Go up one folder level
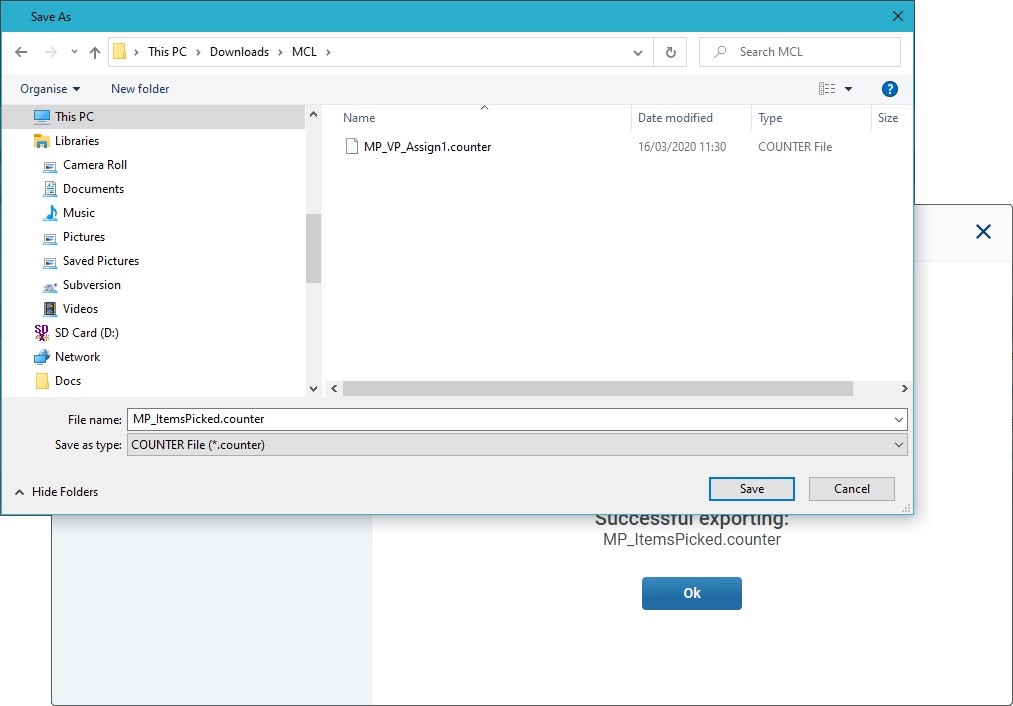1013x706 pixels. pyautogui.click(x=95, y=52)
